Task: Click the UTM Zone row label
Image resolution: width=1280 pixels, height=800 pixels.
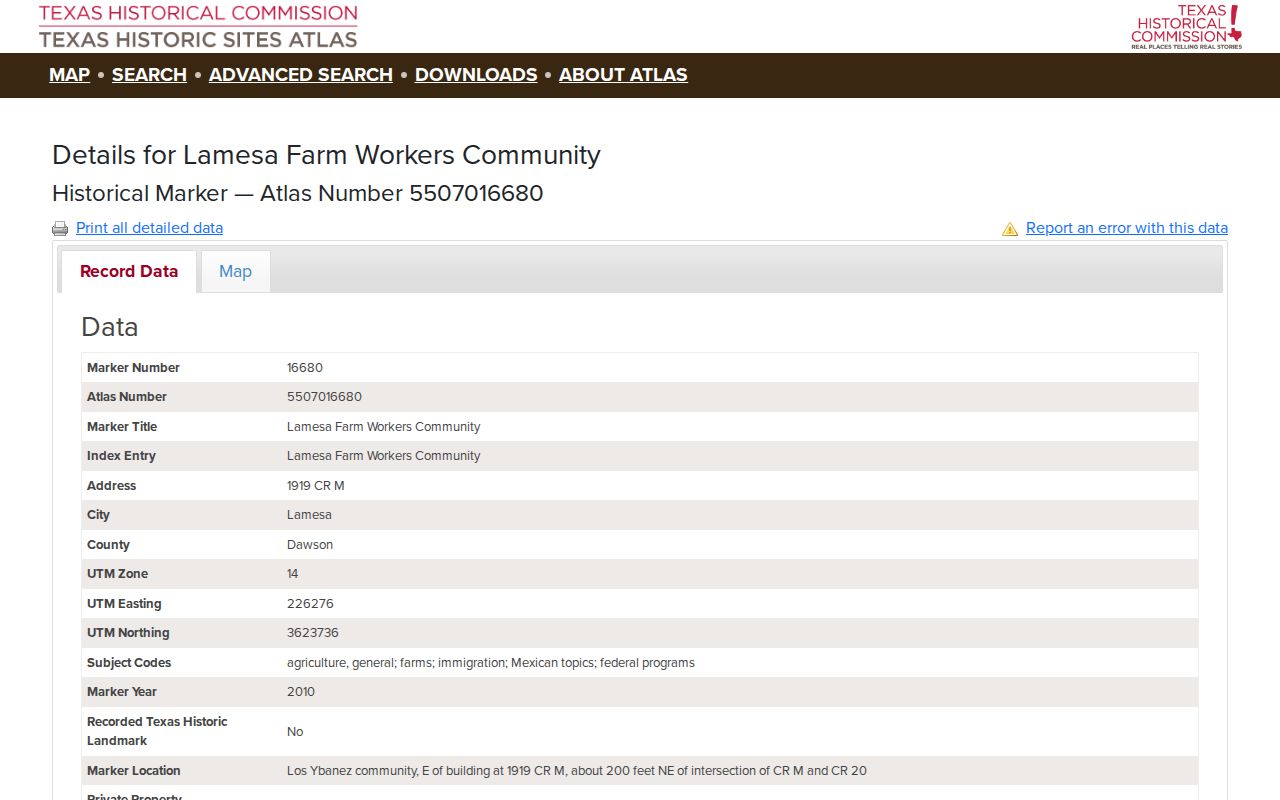Action: point(117,574)
